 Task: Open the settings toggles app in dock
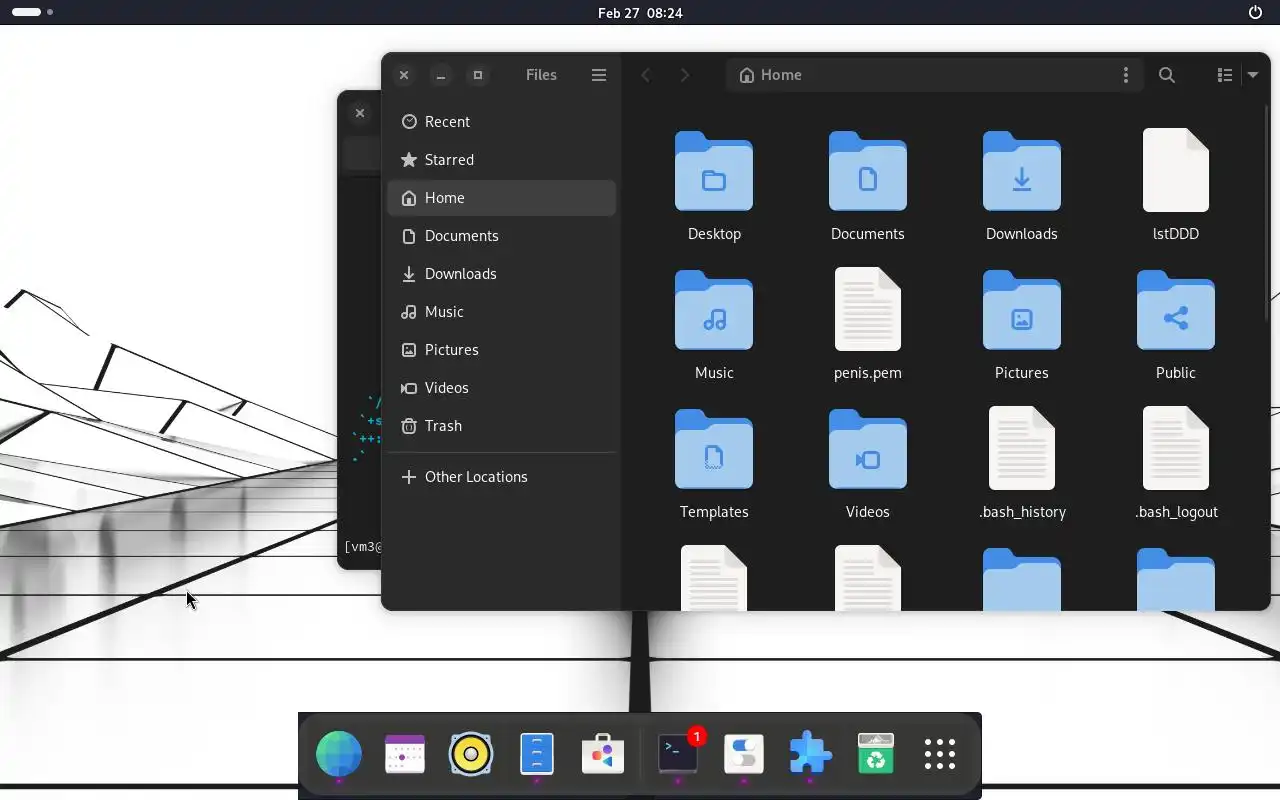(744, 754)
